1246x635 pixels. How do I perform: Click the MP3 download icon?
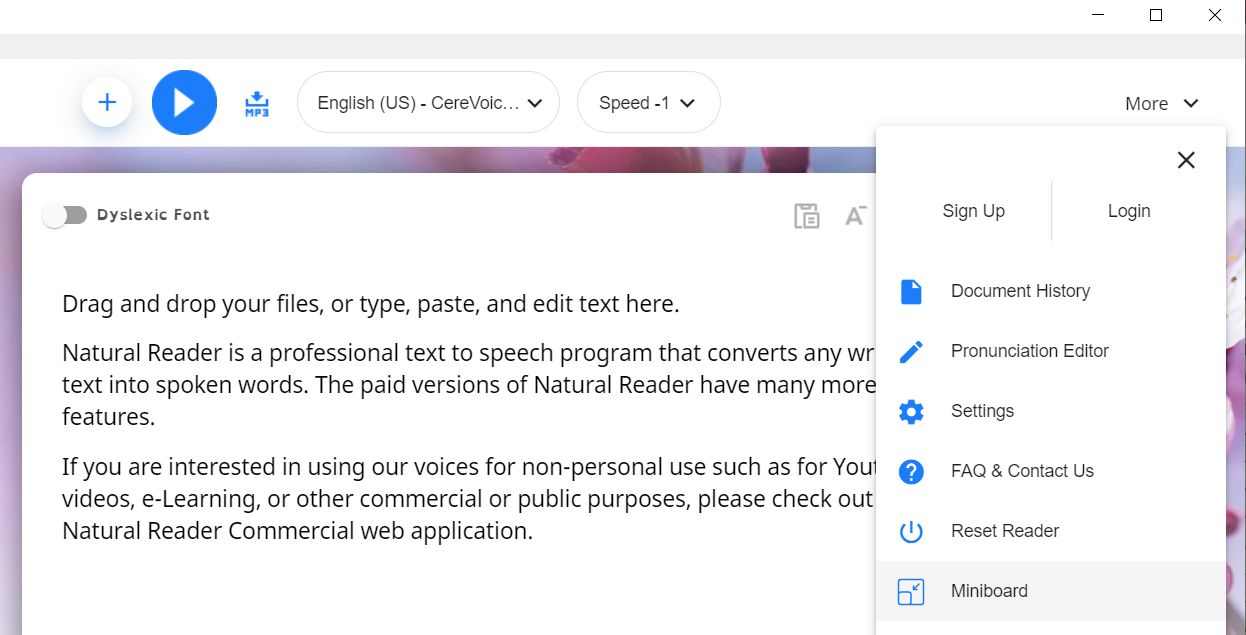[x=257, y=103]
